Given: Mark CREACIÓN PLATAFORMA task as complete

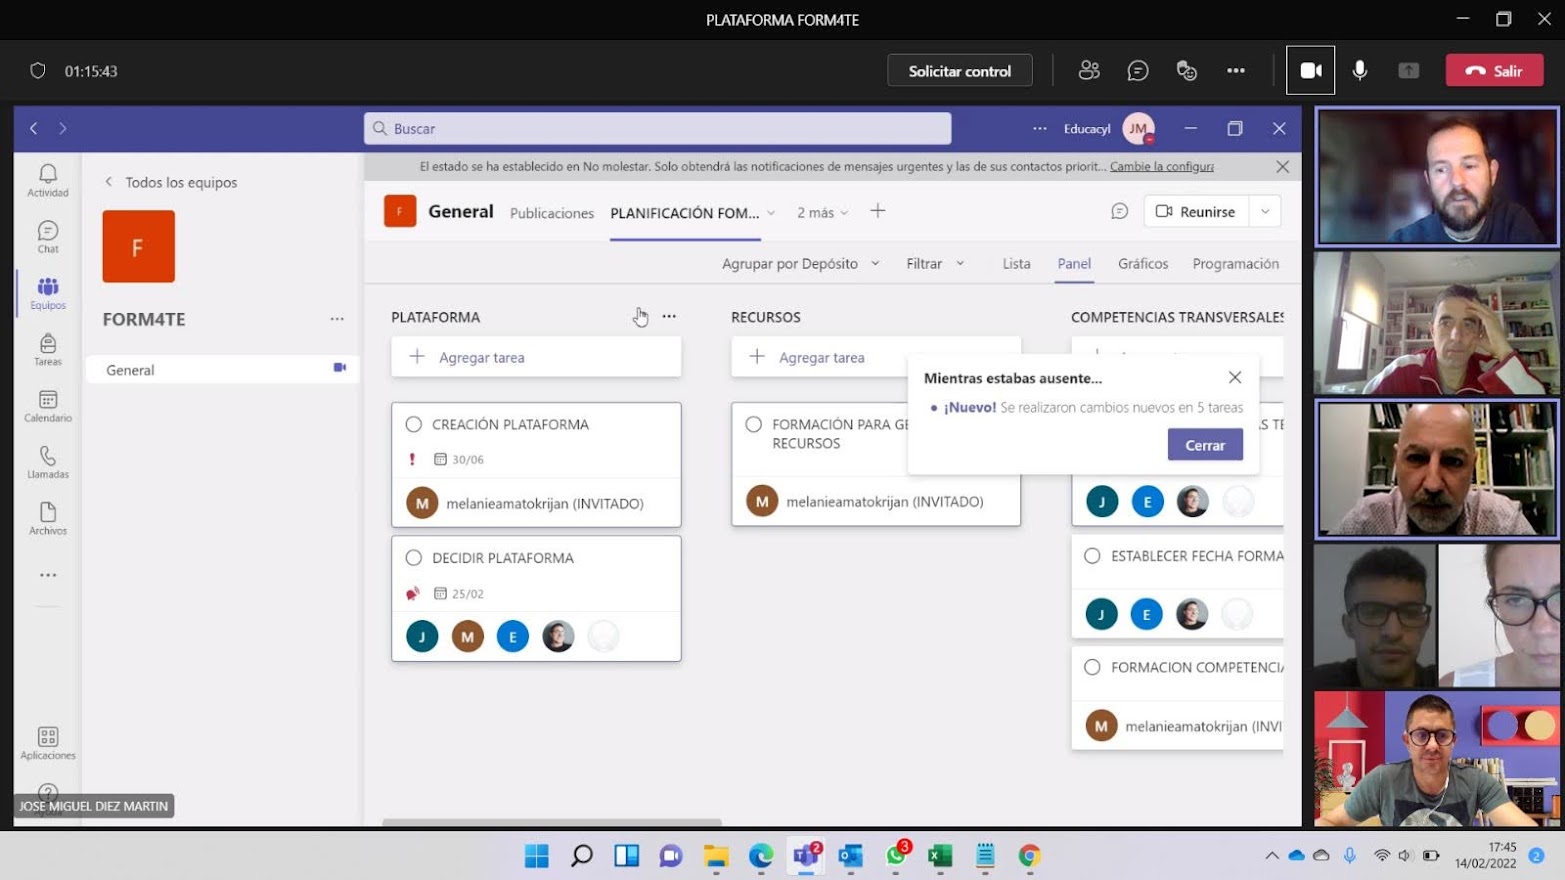Looking at the screenshot, I should coord(414,424).
